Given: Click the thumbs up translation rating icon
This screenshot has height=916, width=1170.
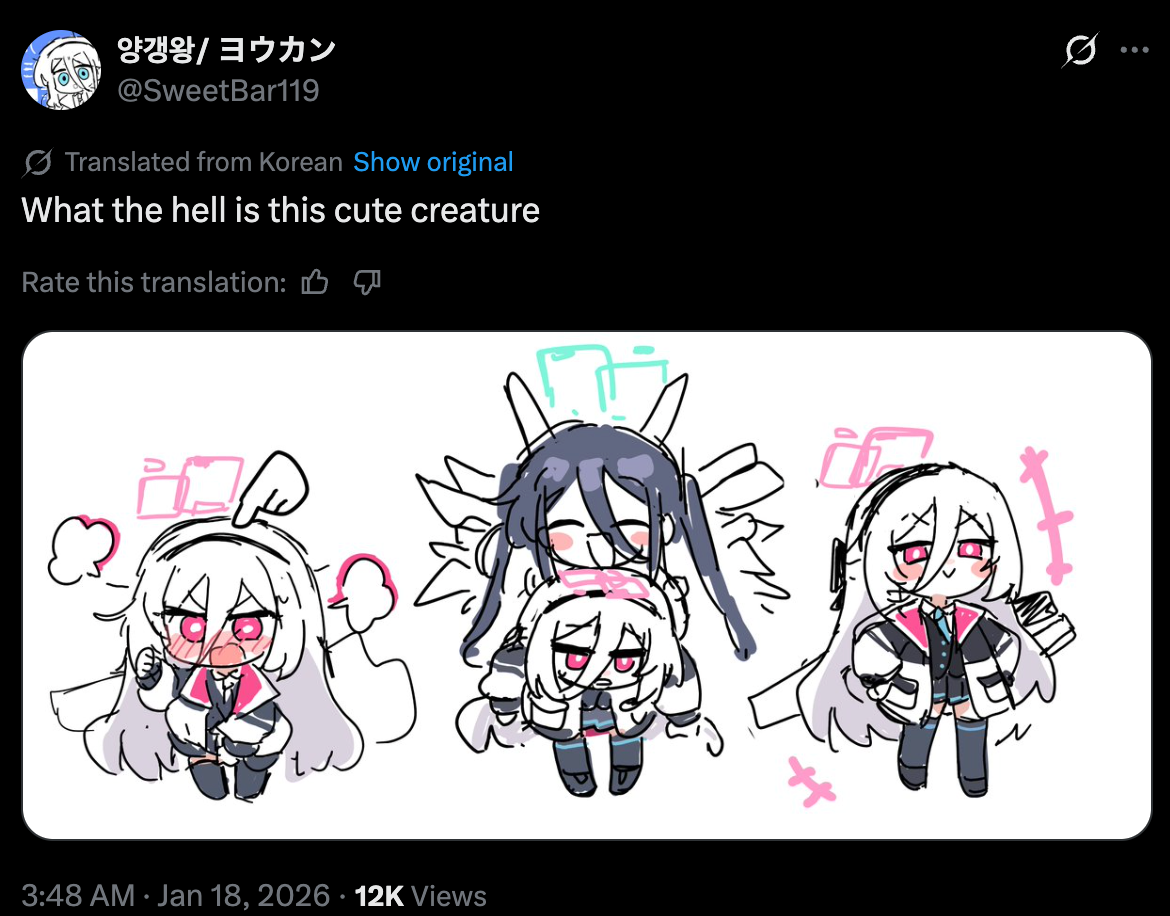Looking at the screenshot, I should pos(315,282).
